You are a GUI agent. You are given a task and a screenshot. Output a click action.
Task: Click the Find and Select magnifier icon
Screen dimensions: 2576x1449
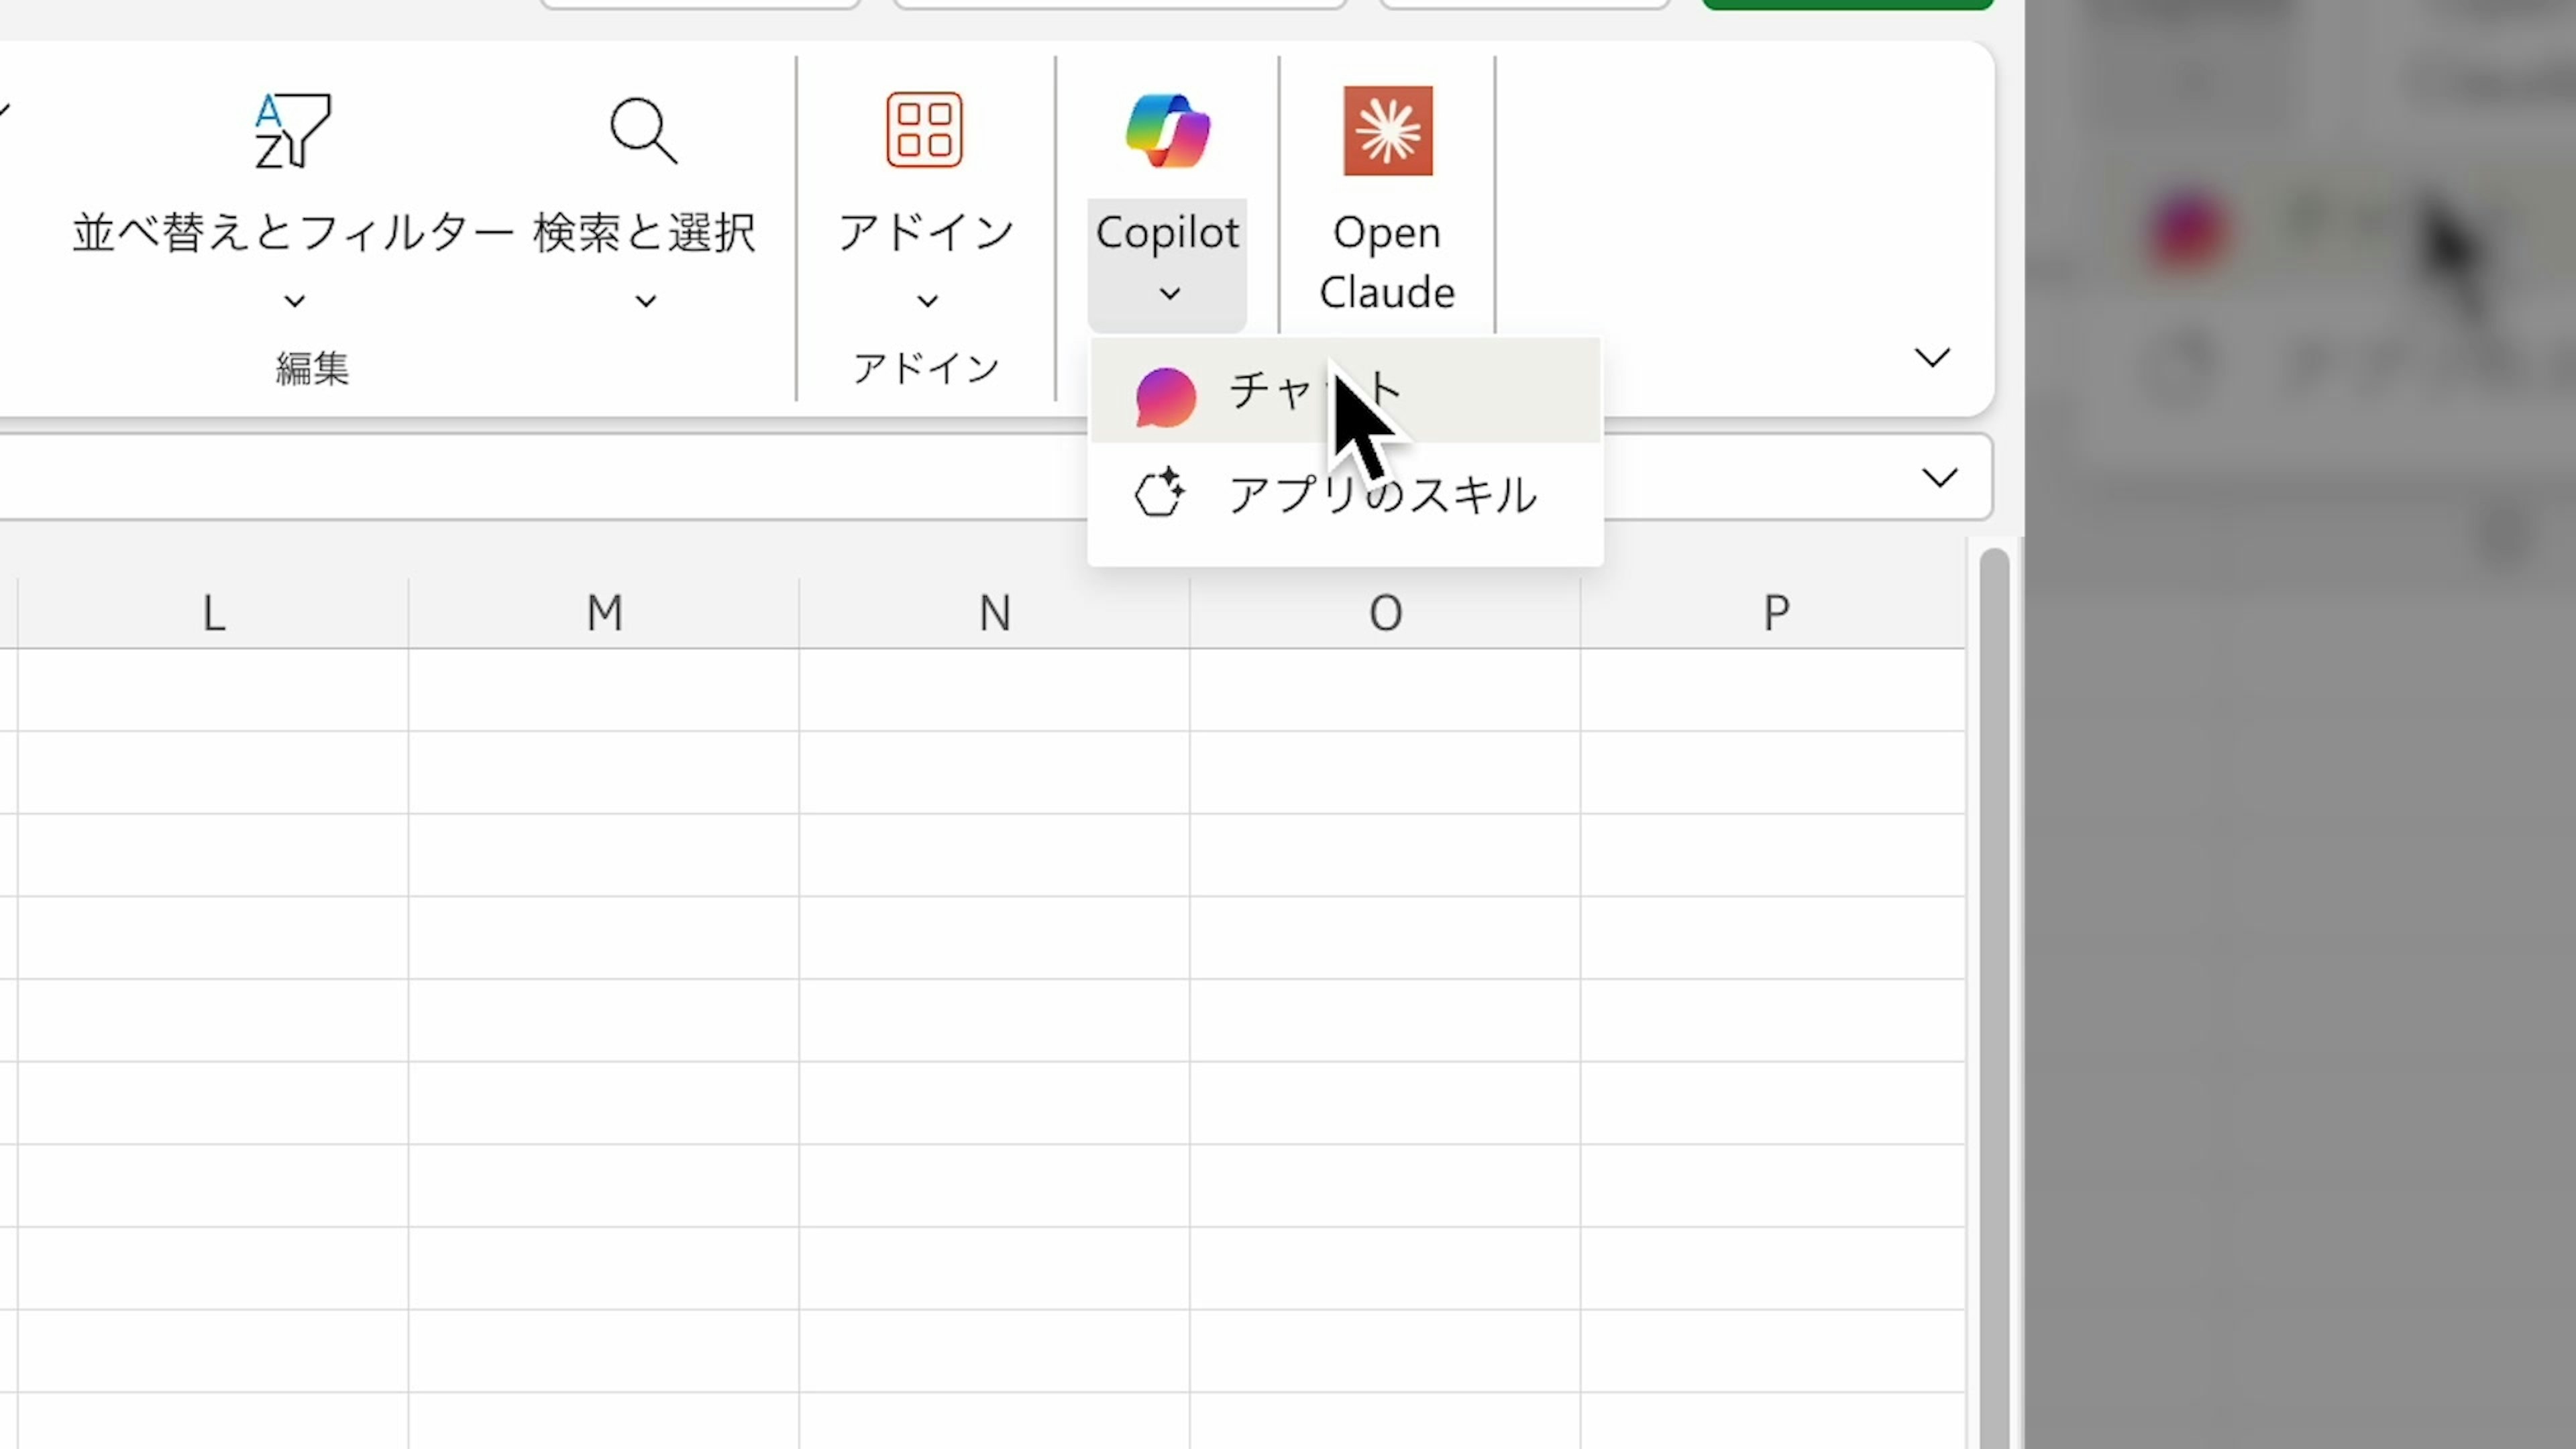pyautogui.click(x=643, y=131)
